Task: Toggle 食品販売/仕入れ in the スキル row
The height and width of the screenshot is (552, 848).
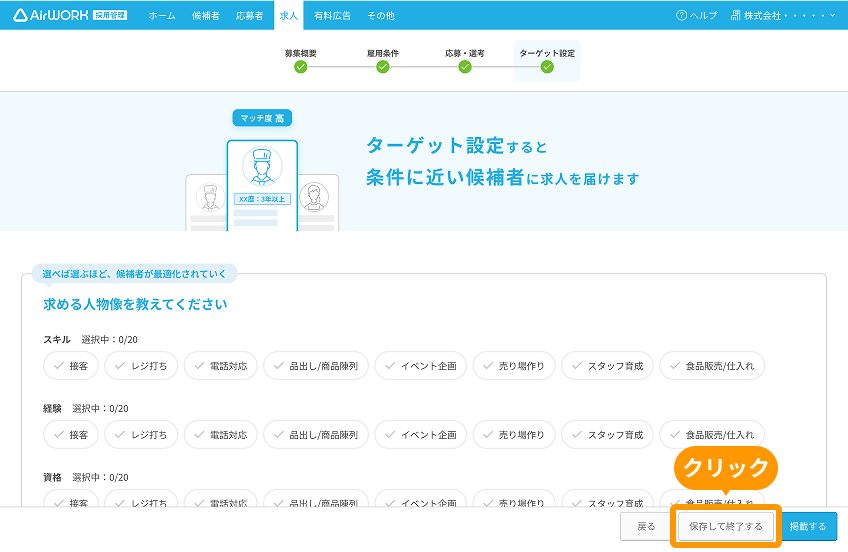Action: pos(712,366)
